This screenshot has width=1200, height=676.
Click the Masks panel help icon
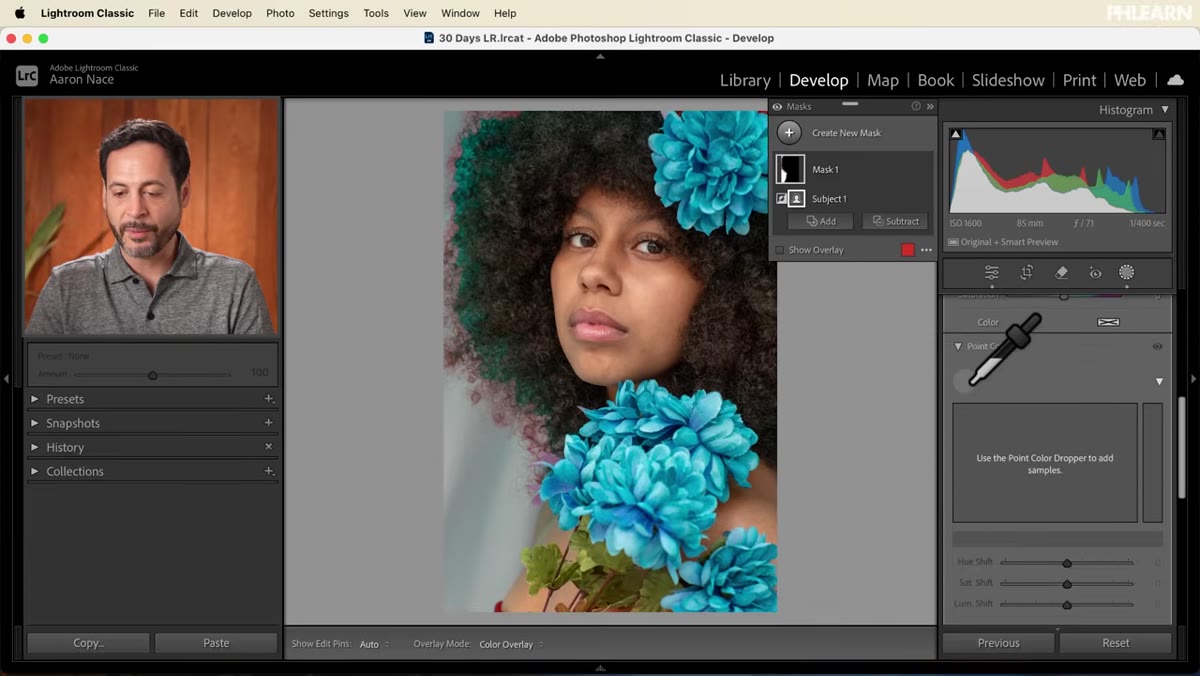pos(915,106)
